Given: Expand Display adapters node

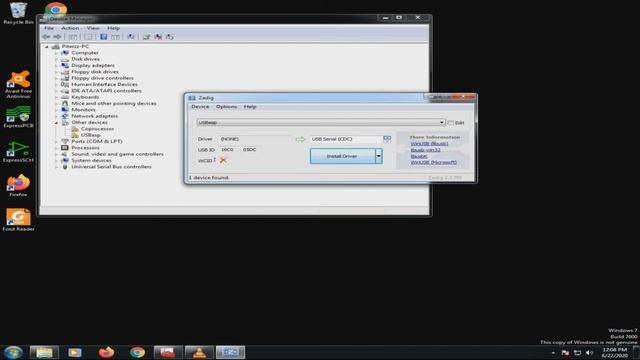Looking at the screenshot, I should [57, 66].
